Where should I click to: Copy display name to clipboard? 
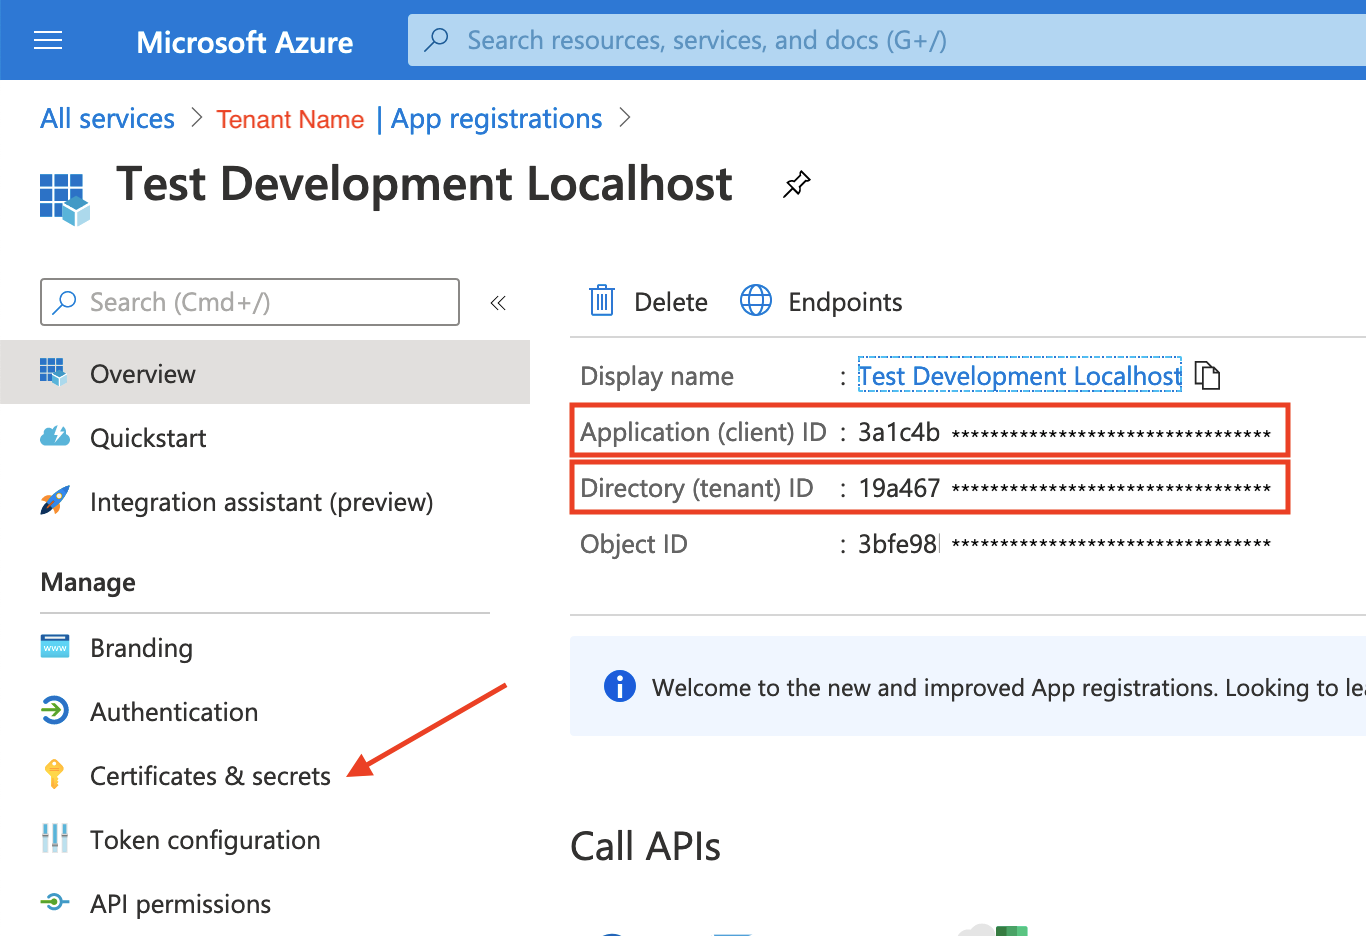click(1208, 375)
